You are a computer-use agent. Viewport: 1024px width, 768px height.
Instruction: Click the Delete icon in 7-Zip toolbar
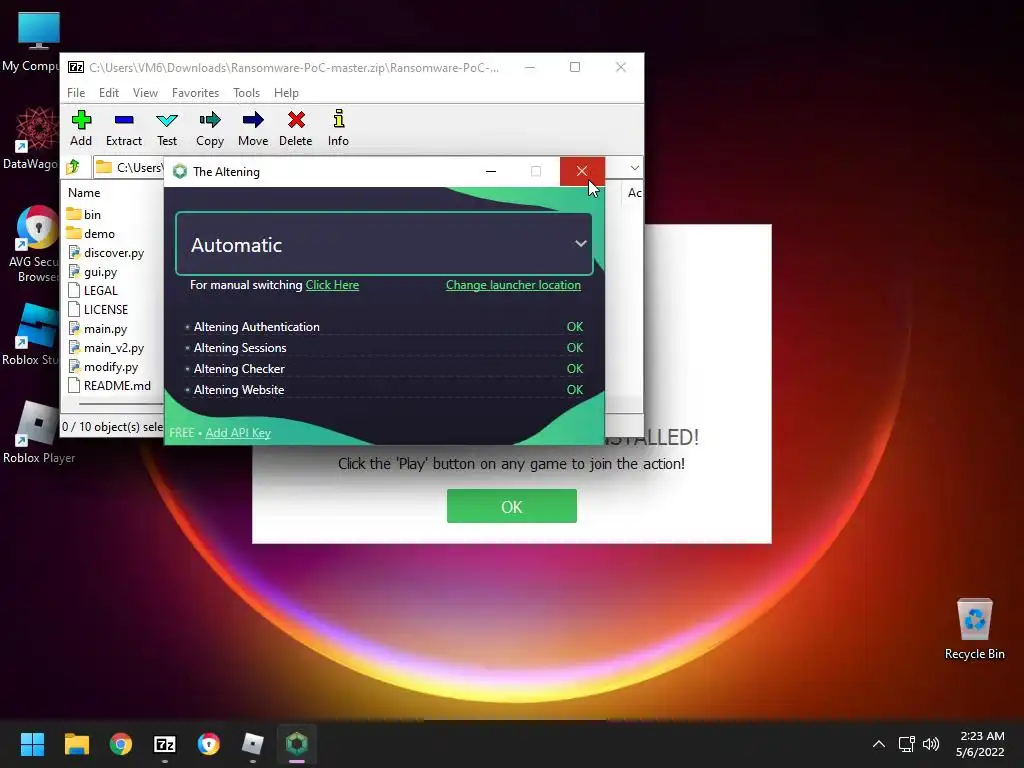(x=296, y=128)
